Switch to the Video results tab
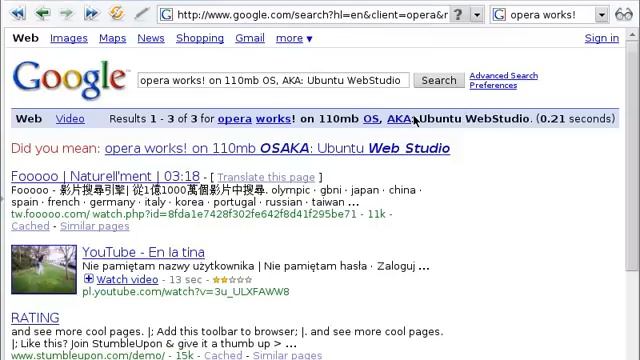The height and width of the screenshot is (360, 640). click(x=70, y=119)
